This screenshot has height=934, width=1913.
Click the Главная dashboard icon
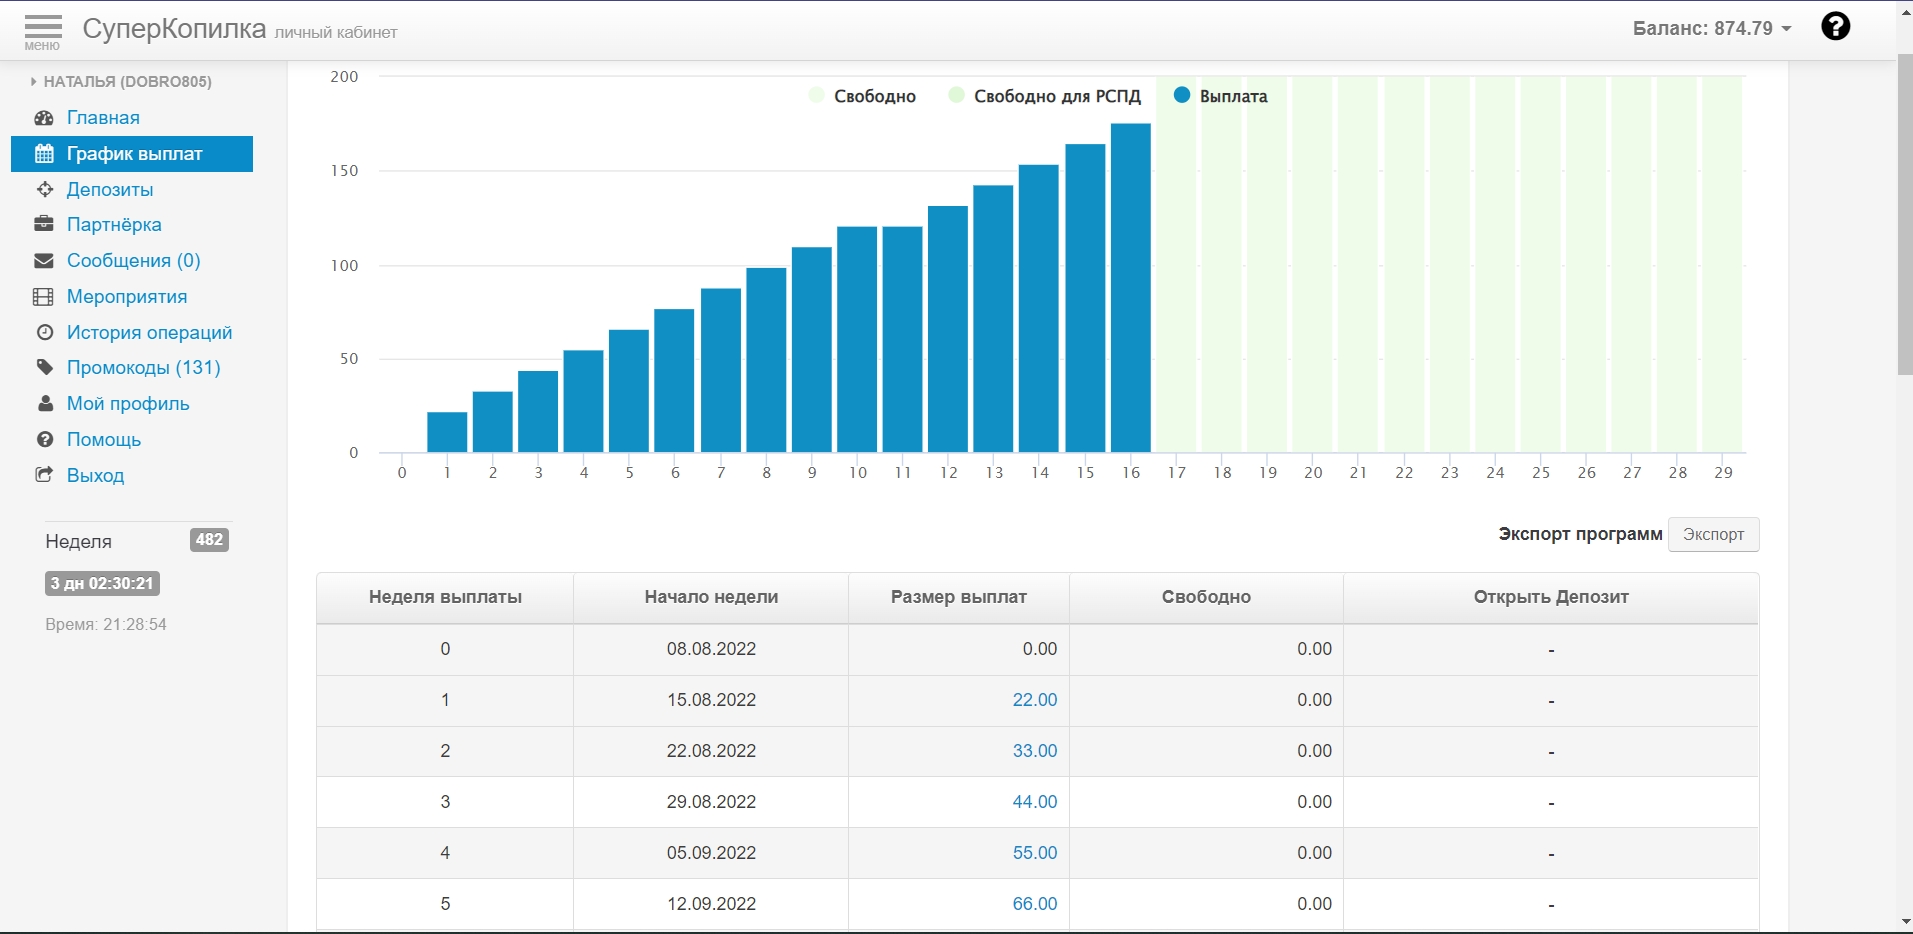coord(44,118)
